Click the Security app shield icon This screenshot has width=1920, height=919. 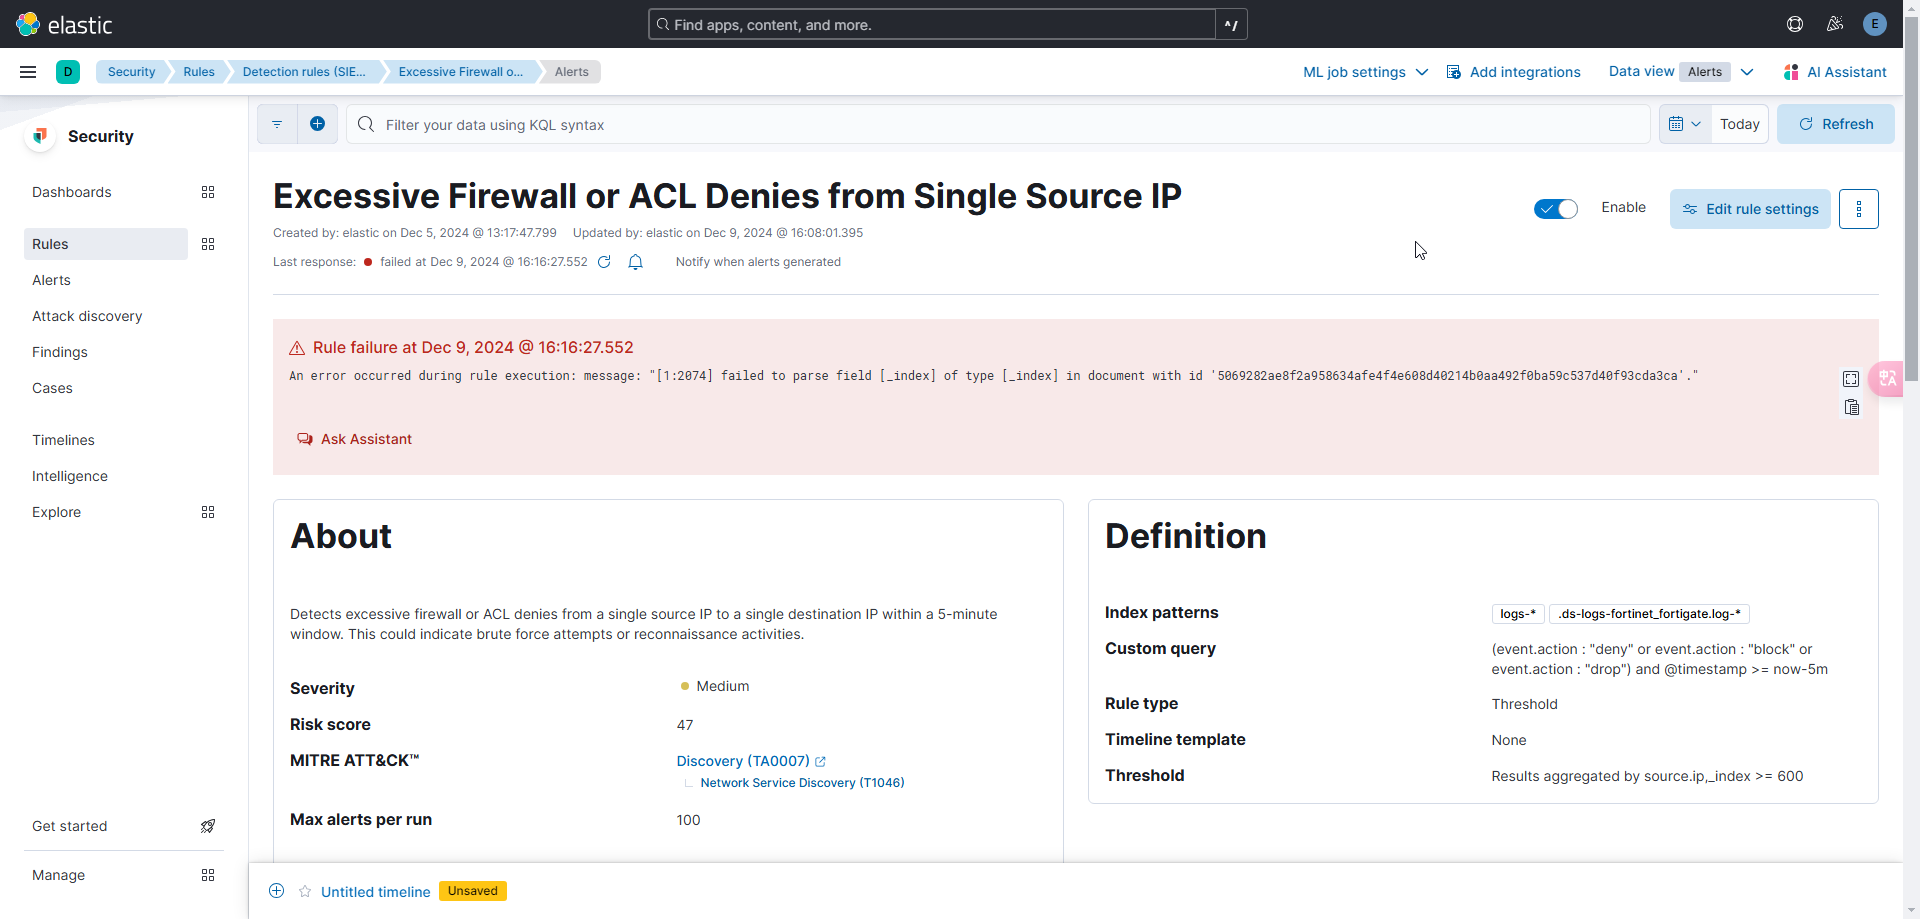[x=40, y=136]
